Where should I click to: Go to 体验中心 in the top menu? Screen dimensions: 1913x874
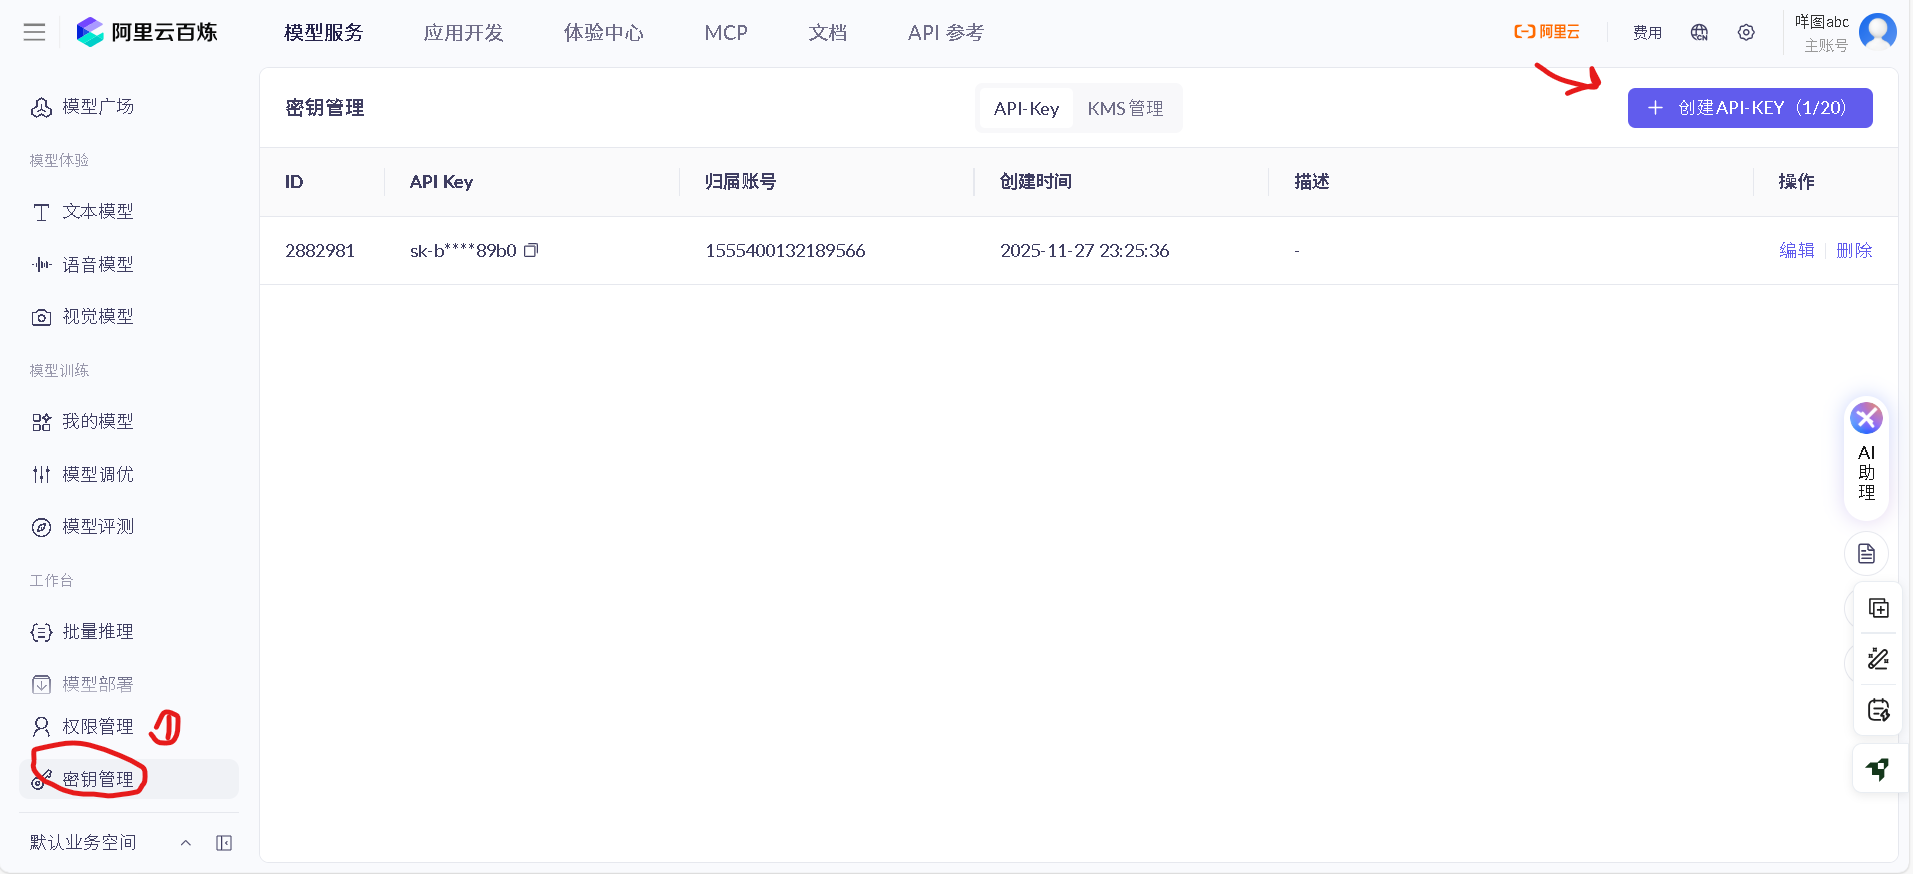pyautogui.click(x=604, y=33)
